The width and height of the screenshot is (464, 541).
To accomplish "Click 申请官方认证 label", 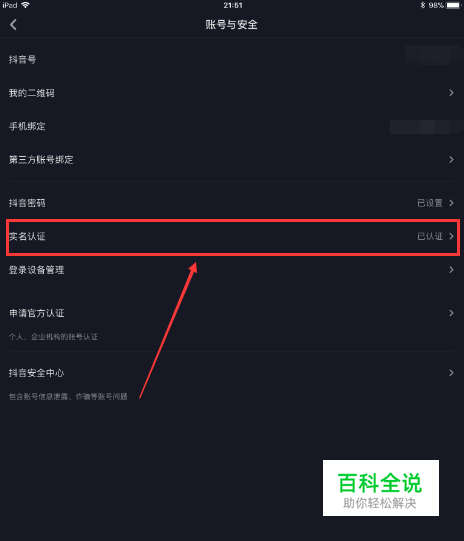I will click(x=37, y=313).
